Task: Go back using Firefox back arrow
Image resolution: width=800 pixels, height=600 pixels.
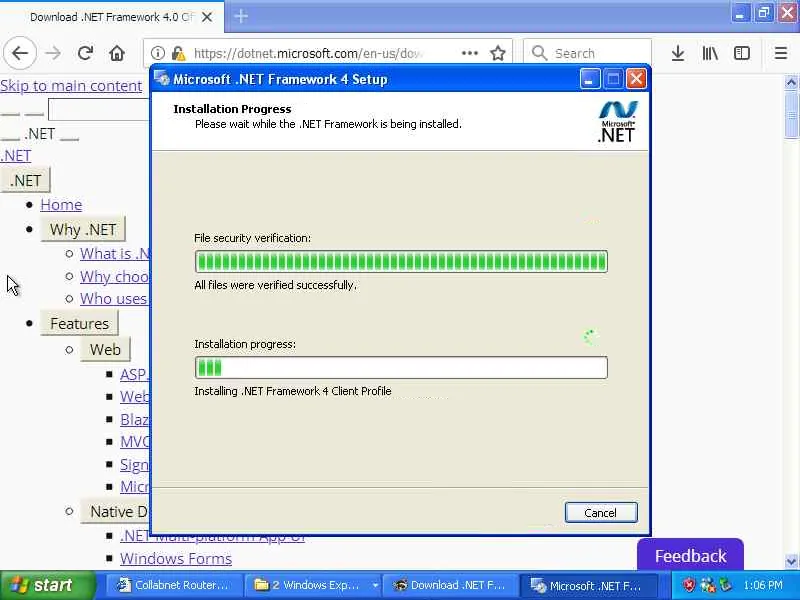Action: click(x=20, y=53)
